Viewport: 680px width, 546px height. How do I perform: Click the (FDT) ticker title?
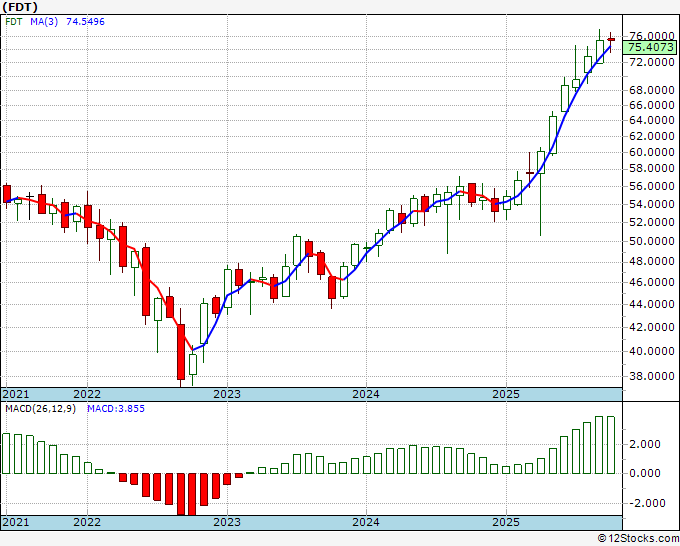(x=20, y=7)
